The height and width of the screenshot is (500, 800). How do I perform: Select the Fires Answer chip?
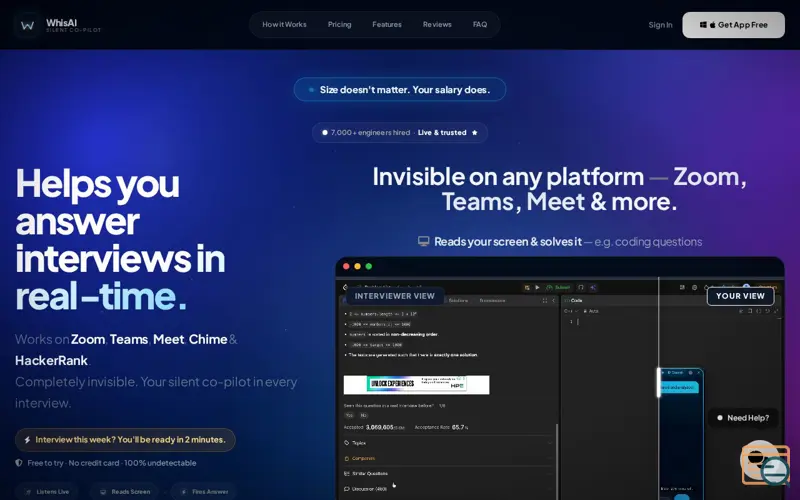[204, 492]
